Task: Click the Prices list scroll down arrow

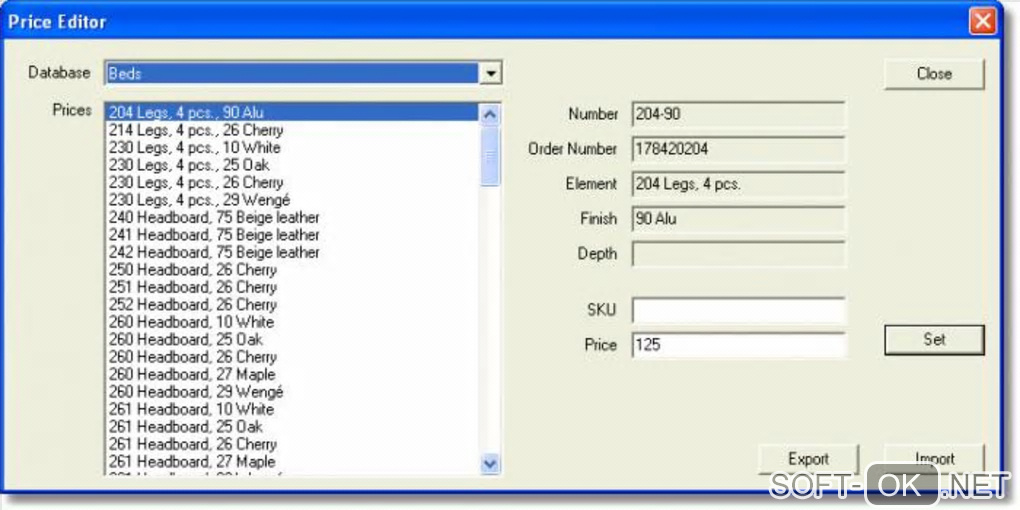Action: (490, 463)
